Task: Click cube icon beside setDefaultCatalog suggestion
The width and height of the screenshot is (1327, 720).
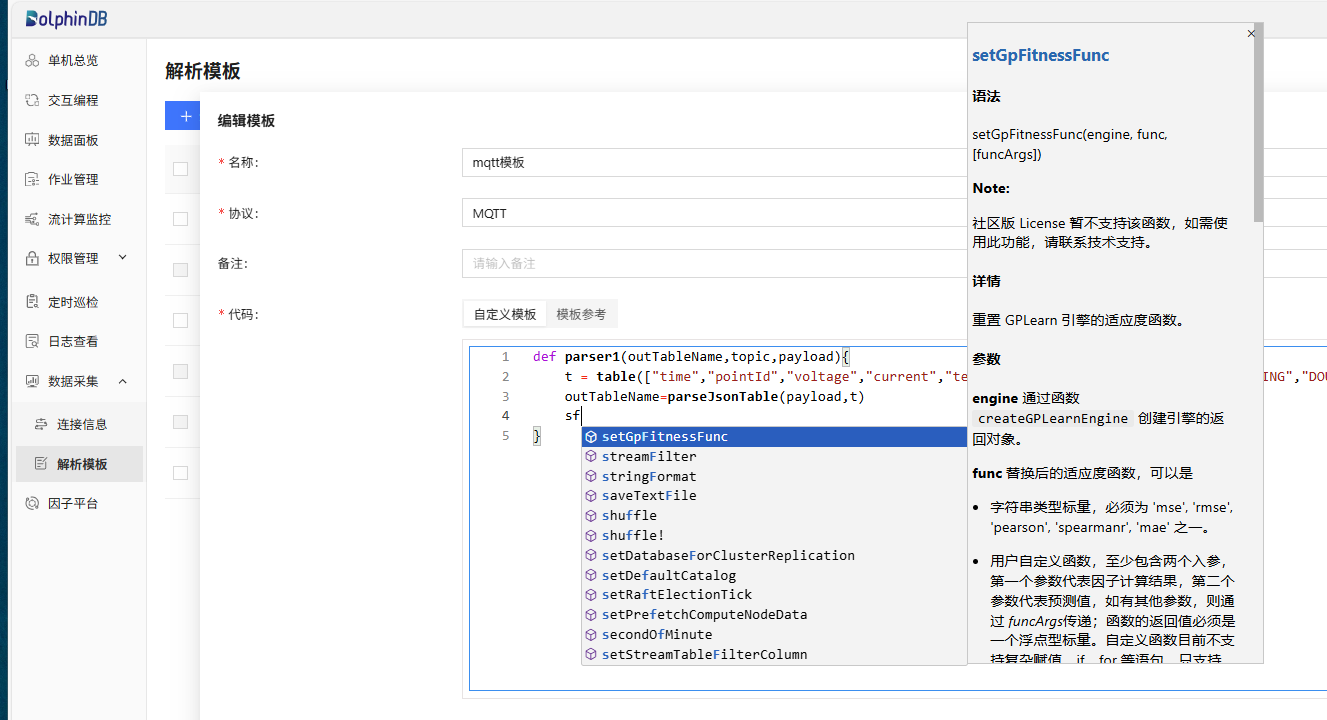Action: point(591,575)
